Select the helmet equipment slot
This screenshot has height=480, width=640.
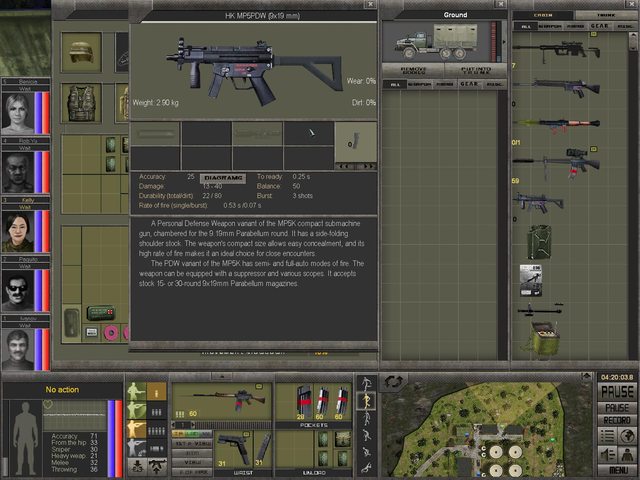pos(81,52)
